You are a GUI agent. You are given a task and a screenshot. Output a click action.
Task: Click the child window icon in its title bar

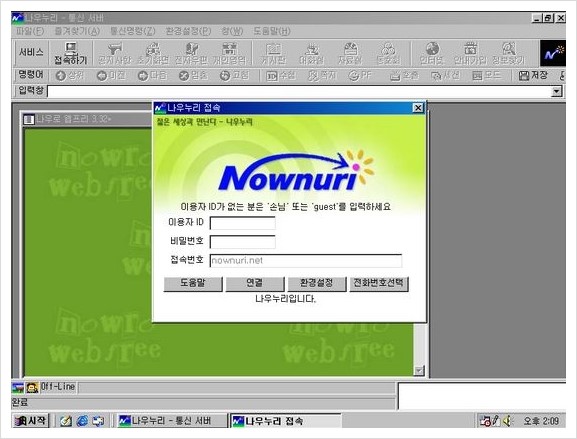pos(29,119)
